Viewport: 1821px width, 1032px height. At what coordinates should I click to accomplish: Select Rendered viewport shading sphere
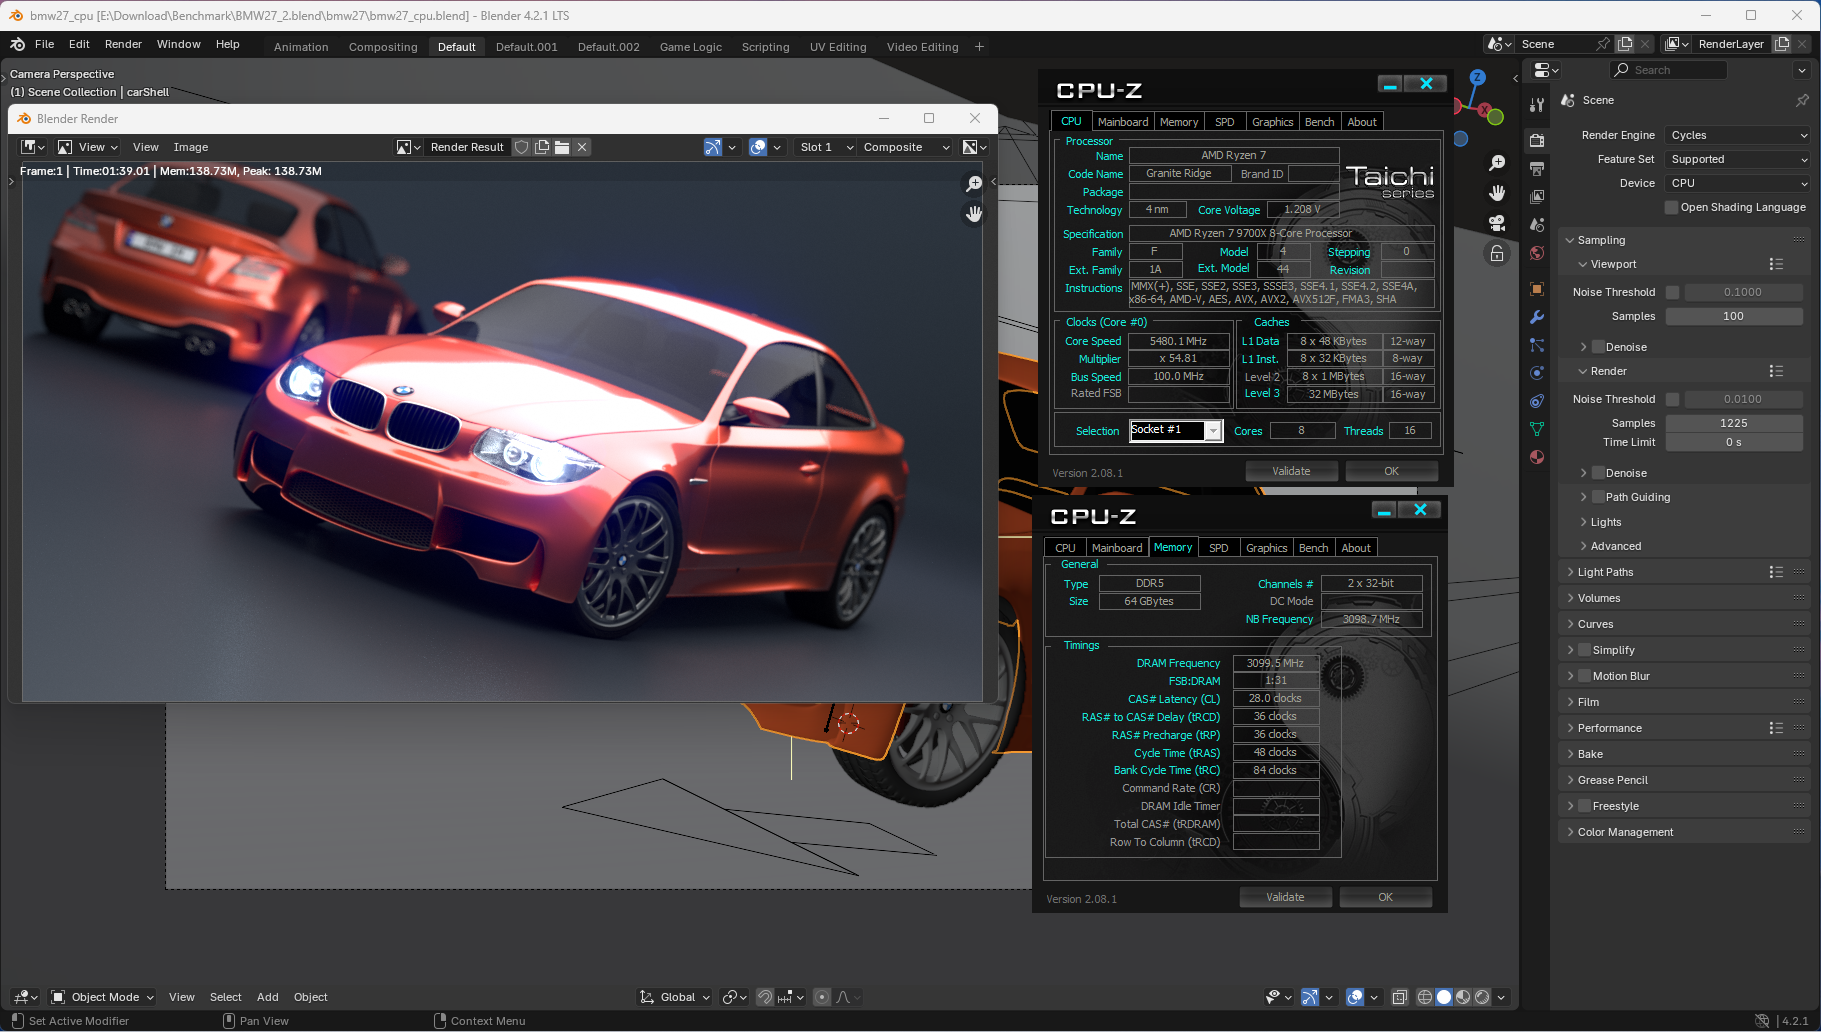point(1482,997)
